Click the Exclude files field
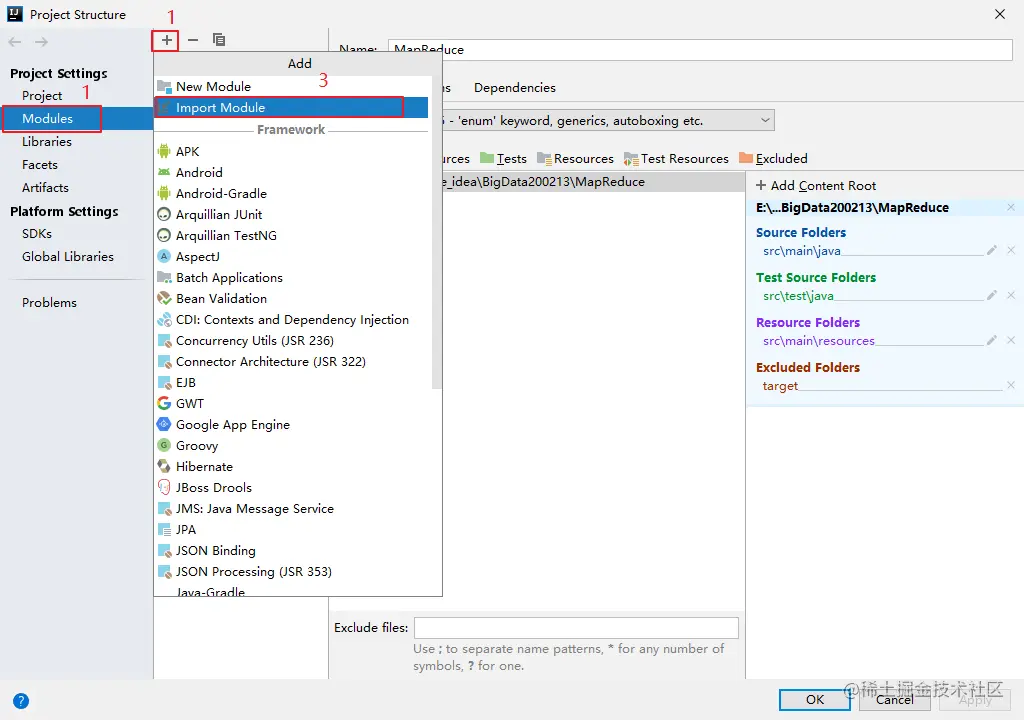1024x720 pixels. tap(576, 628)
